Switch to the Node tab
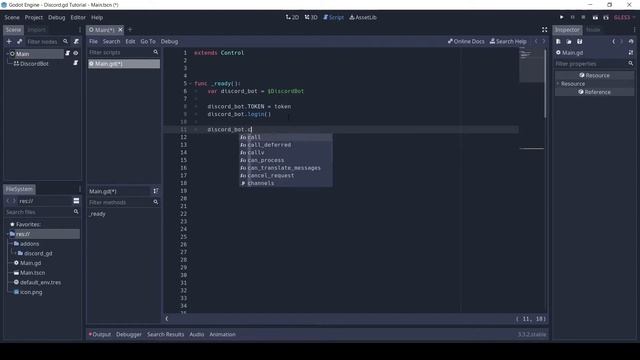Image resolution: width=640 pixels, height=360 pixels. pos(593,30)
